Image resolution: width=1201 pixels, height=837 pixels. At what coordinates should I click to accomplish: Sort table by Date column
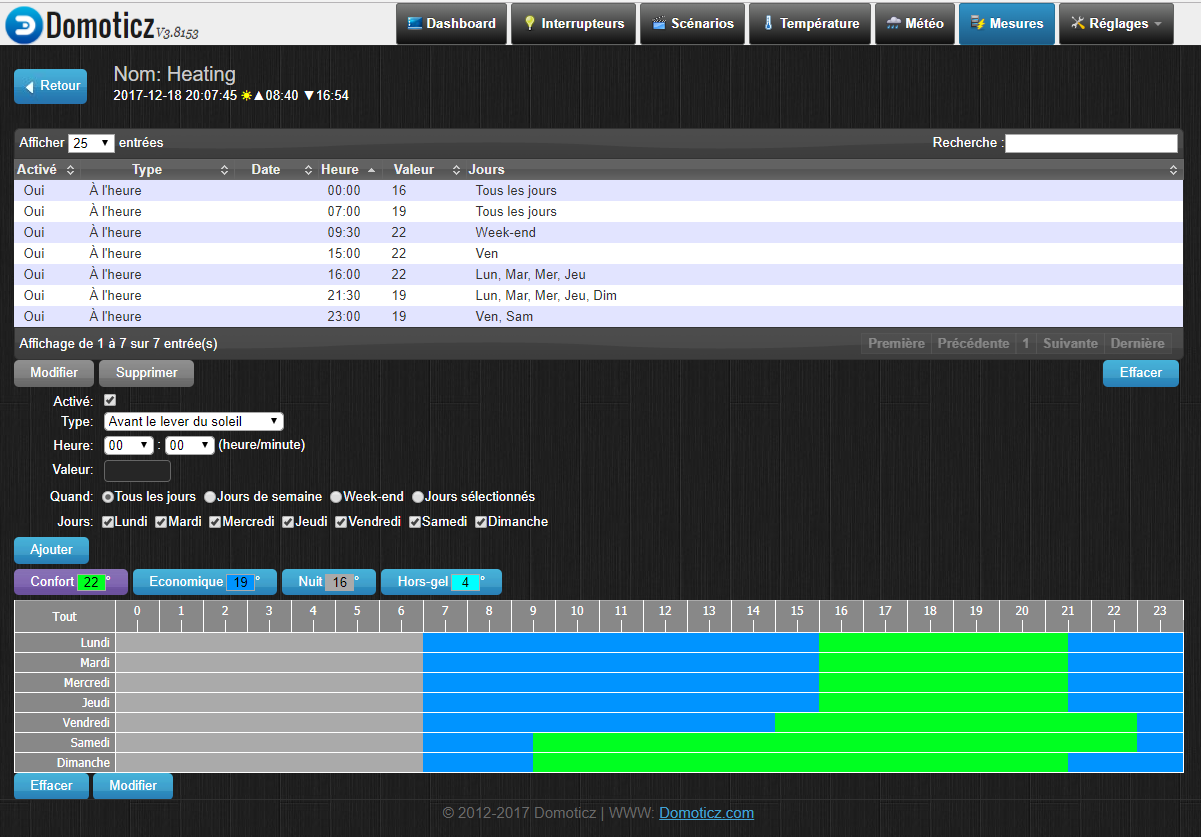pos(274,170)
